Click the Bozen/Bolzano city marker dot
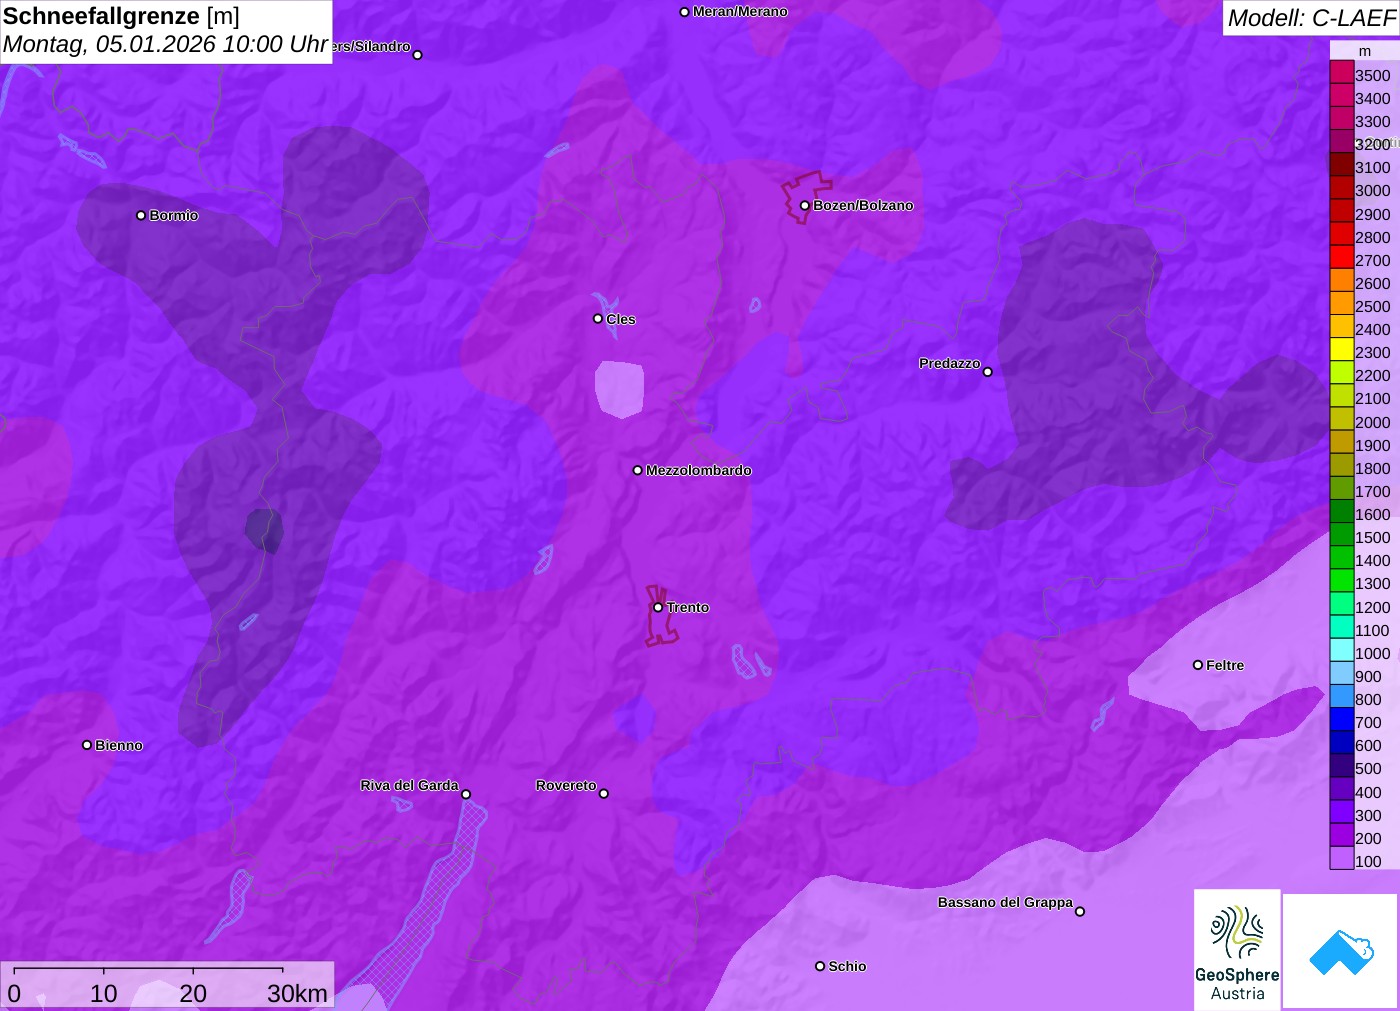The image size is (1400, 1011). [805, 206]
